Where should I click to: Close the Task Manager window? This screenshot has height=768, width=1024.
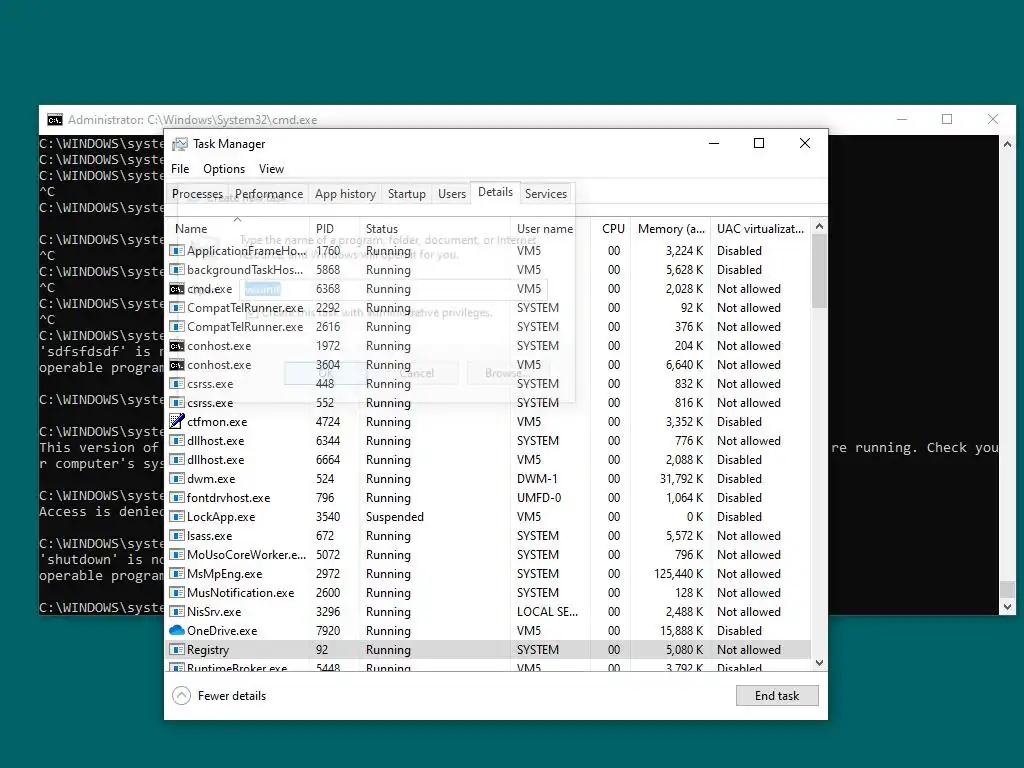[x=805, y=143]
